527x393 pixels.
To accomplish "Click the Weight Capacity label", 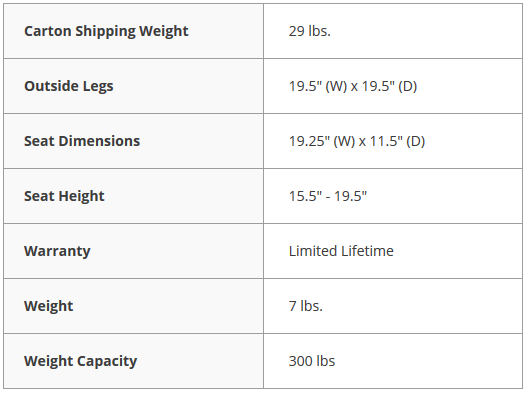I will point(80,361).
